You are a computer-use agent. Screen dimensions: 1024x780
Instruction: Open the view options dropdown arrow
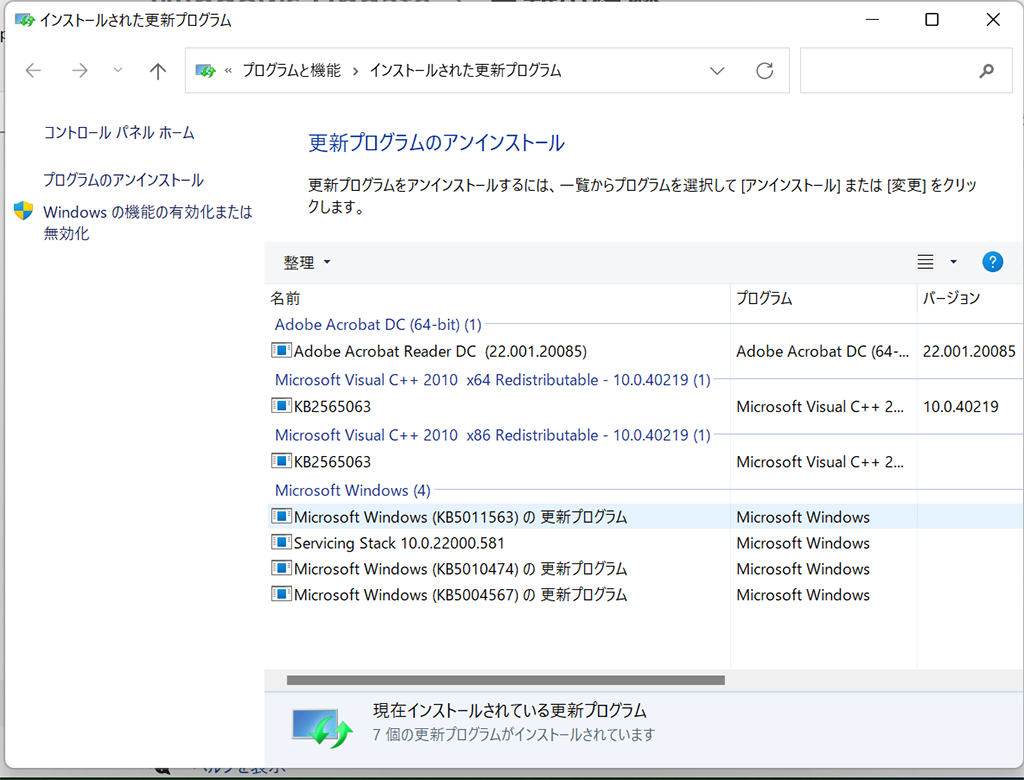(952, 261)
